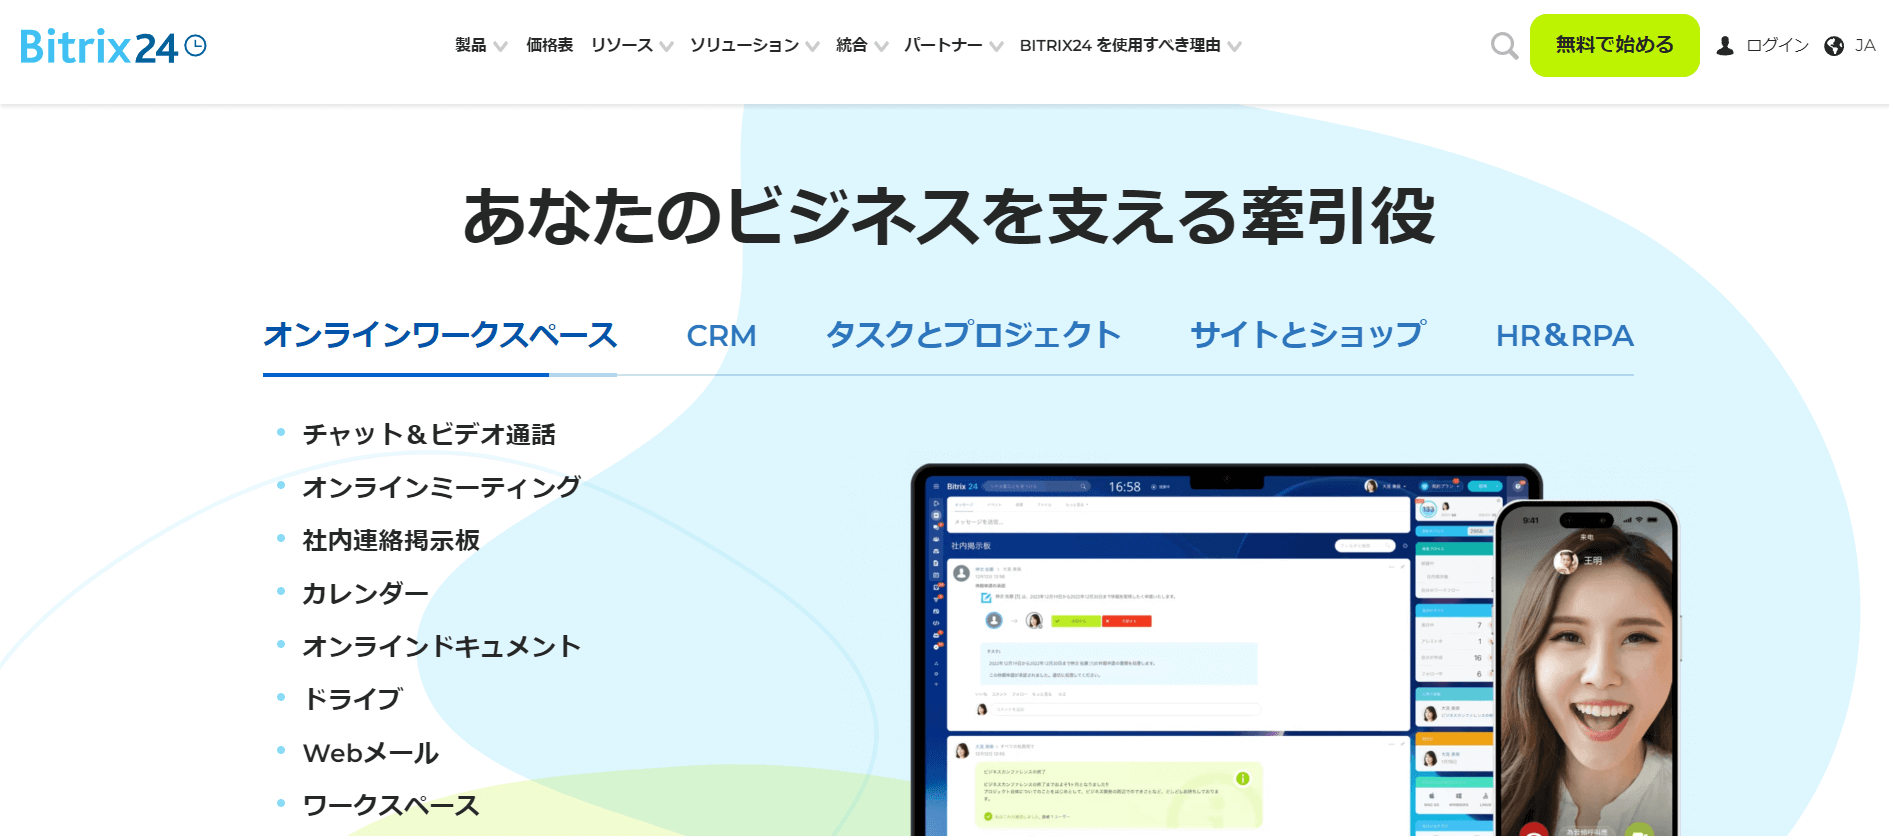Switch to the タスクとプロジェクト tab
Image resolution: width=1889 pixels, height=836 pixels.
973,335
